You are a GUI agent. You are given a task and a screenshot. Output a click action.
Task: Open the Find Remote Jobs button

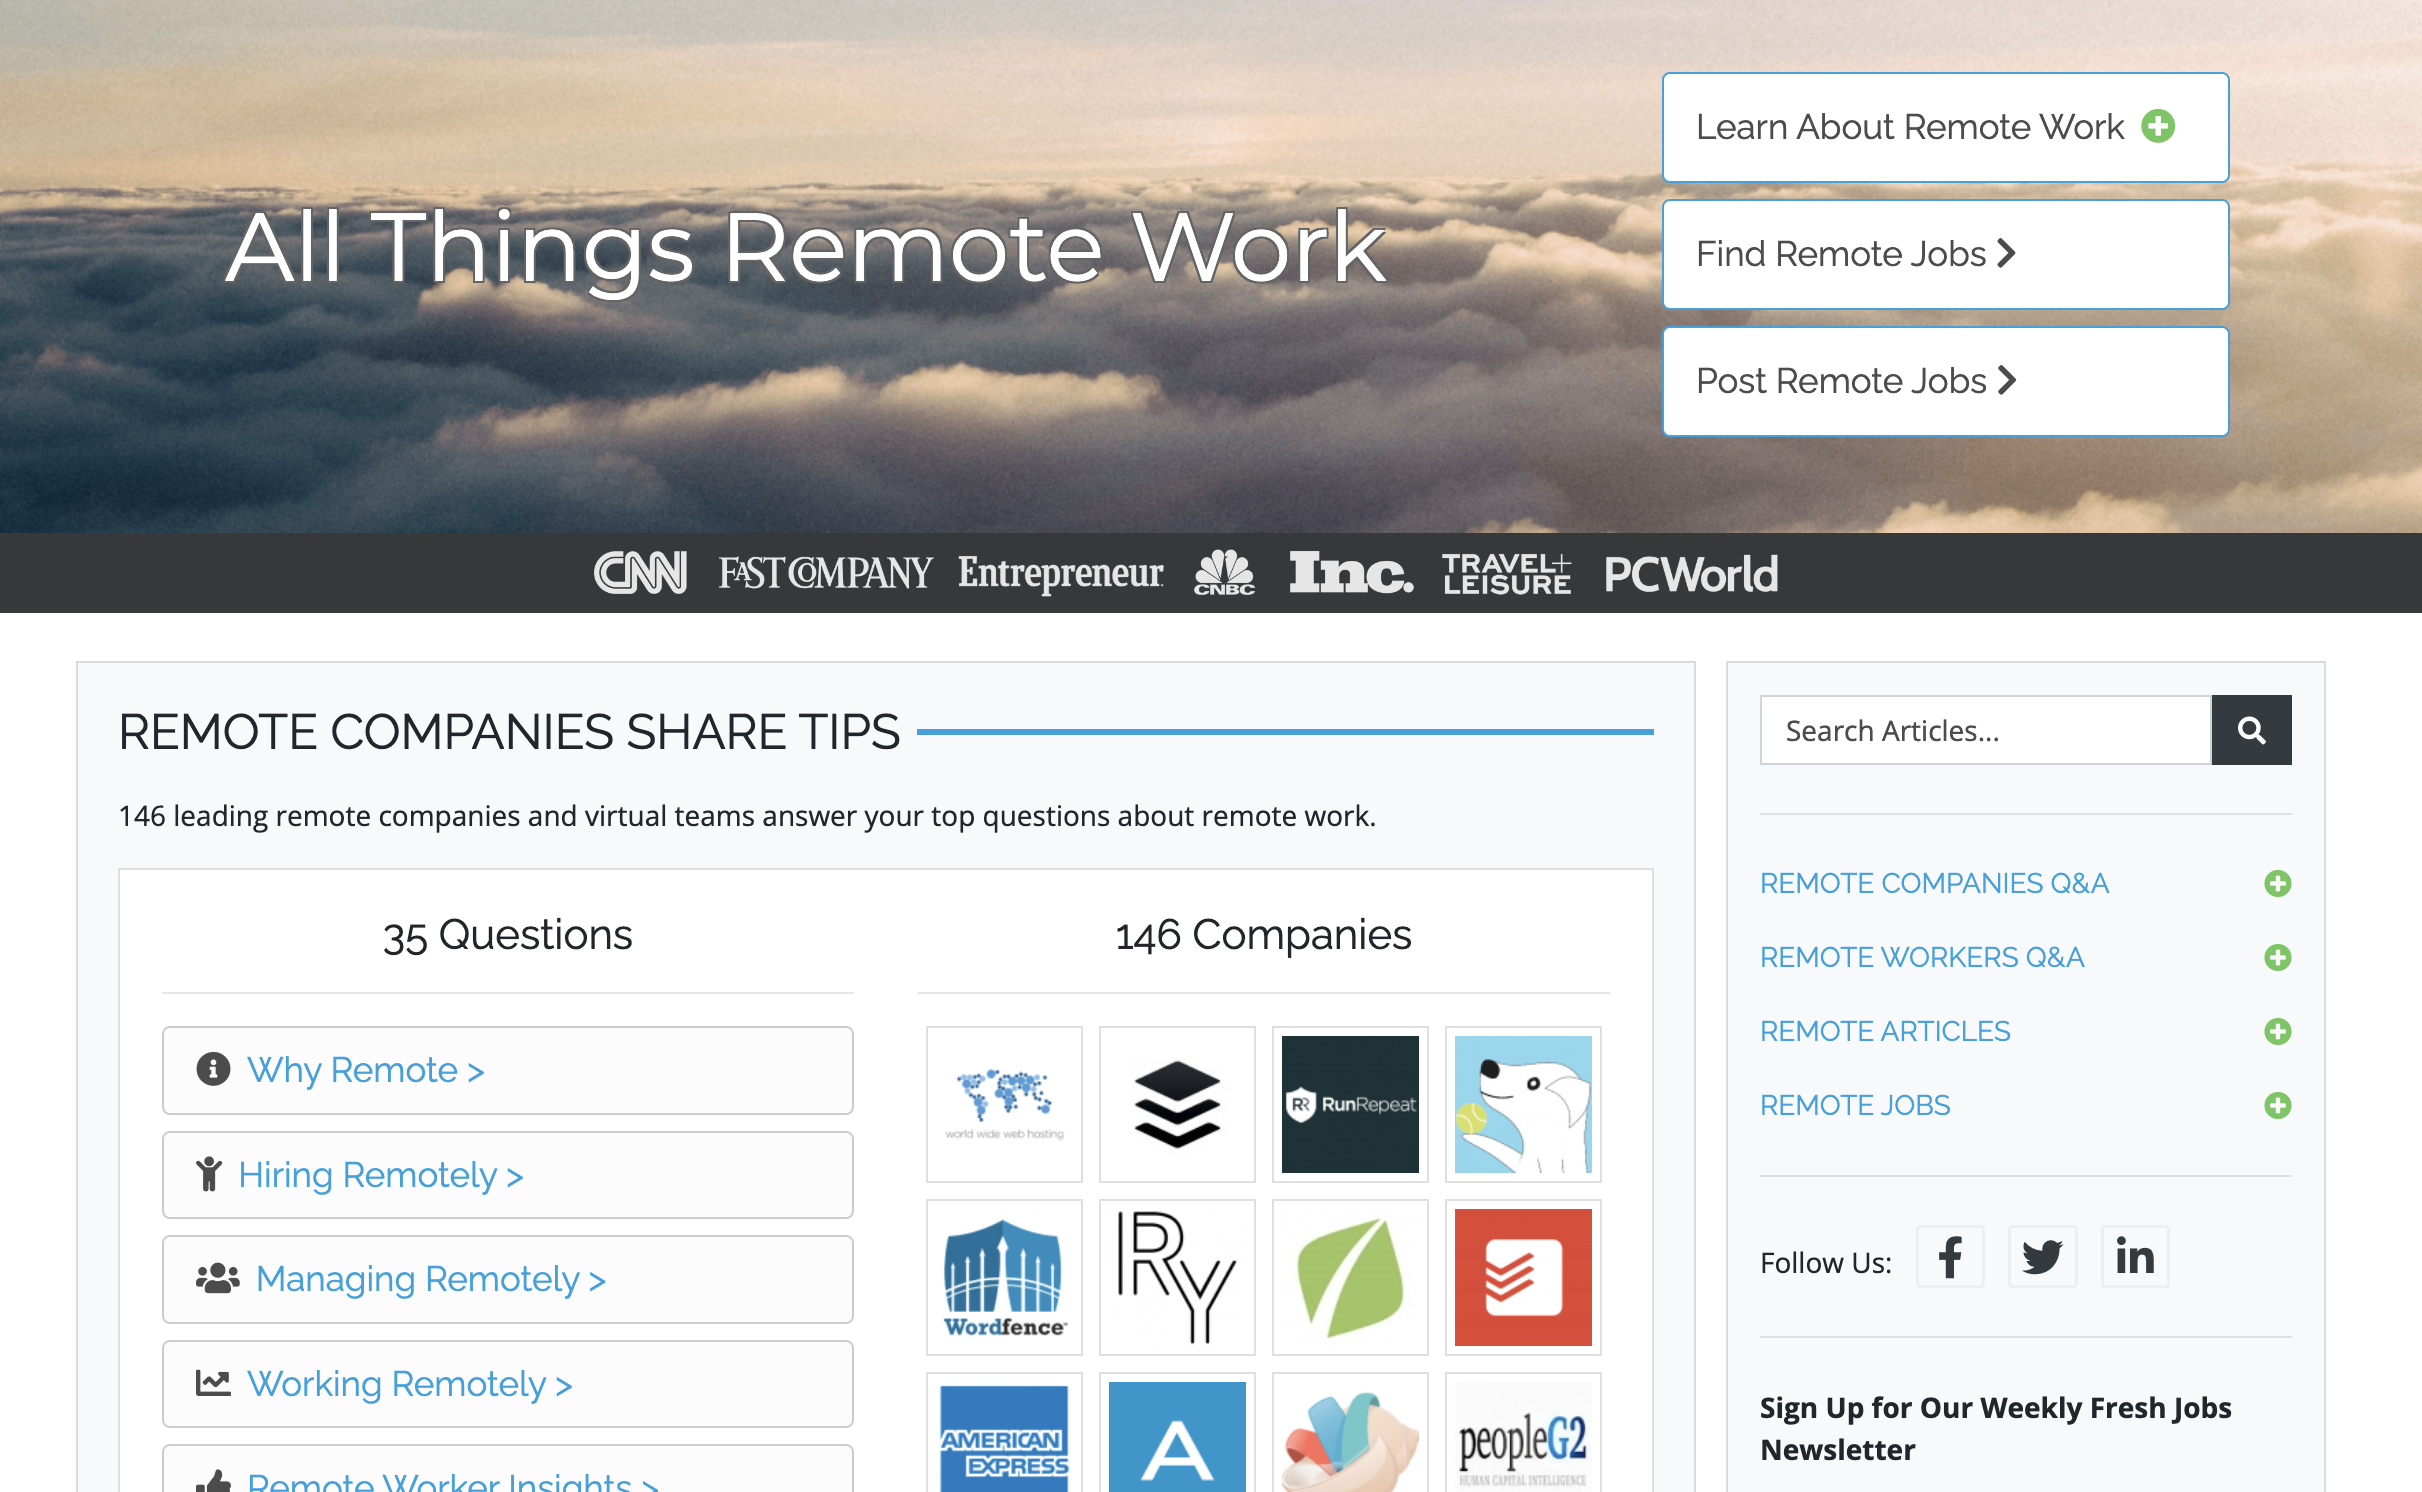(1944, 254)
